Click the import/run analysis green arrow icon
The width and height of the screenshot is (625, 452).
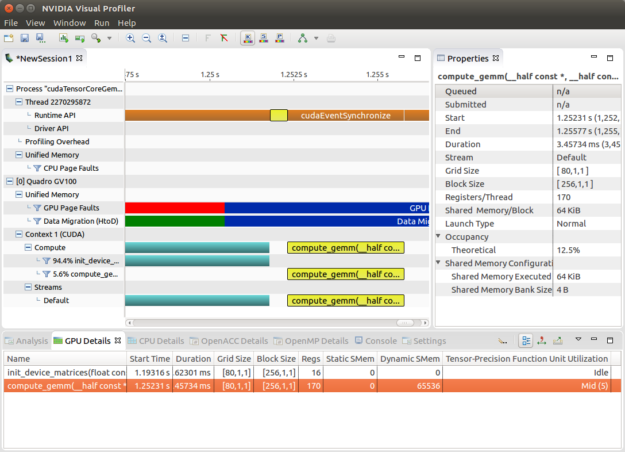pos(63,38)
